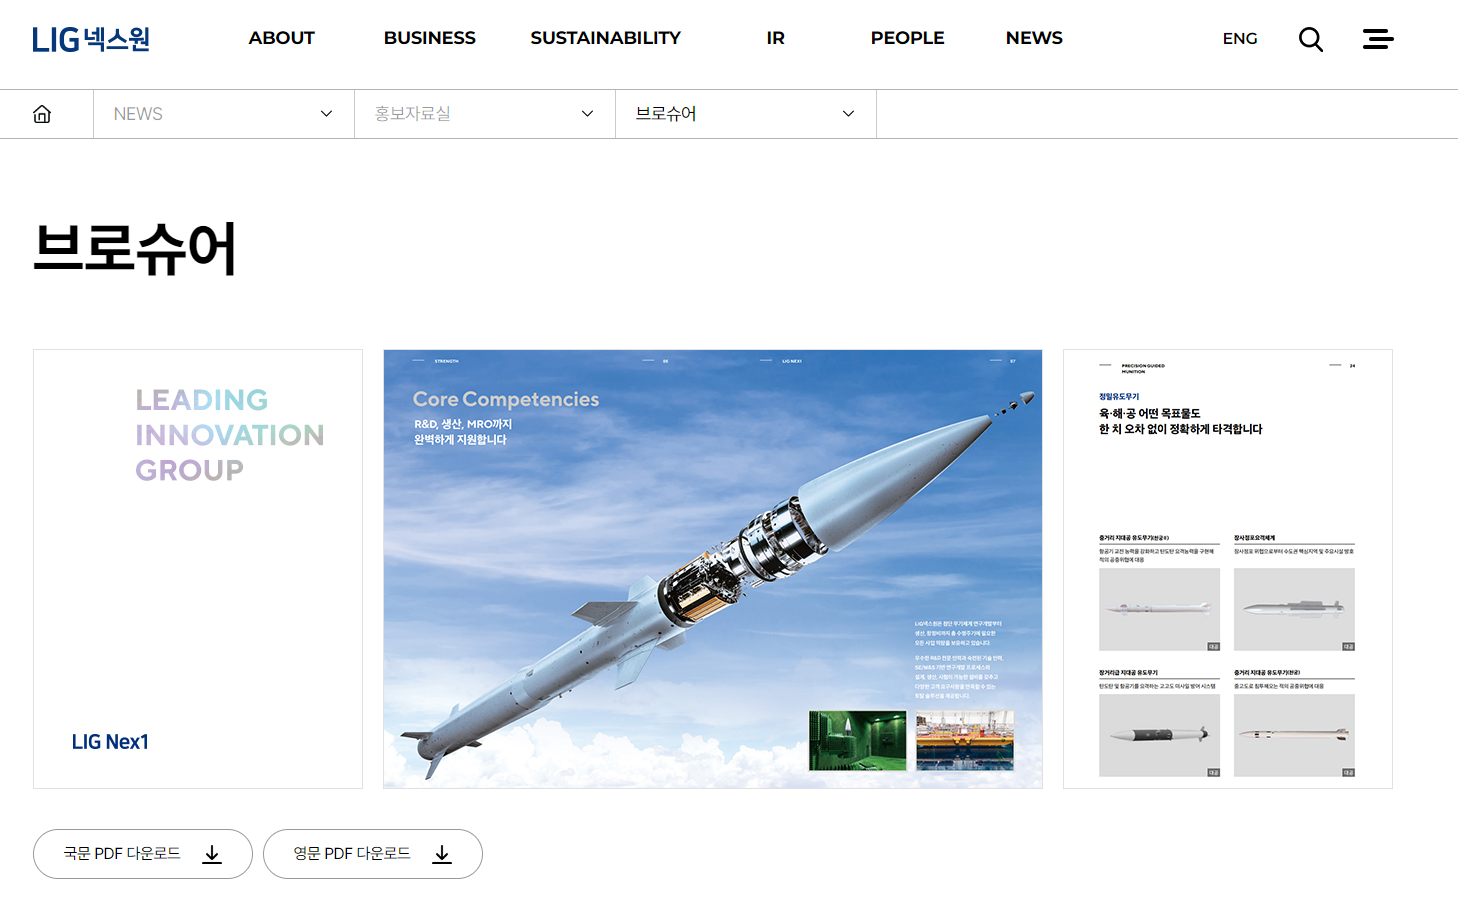Image resolution: width=1458 pixels, height=902 pixels.
Task: View the Core Competencies missile spread
Action: point(712,569)
